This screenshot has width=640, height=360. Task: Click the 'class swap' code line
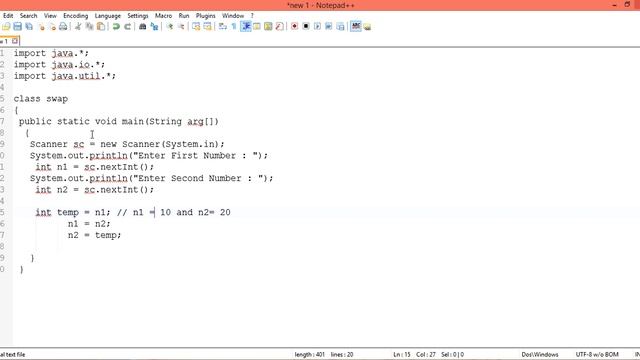(40, 99)
